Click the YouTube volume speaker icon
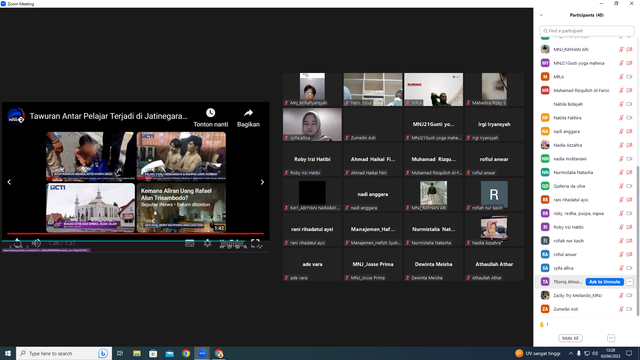Screen dimensions: 640x360 [36, 243]
